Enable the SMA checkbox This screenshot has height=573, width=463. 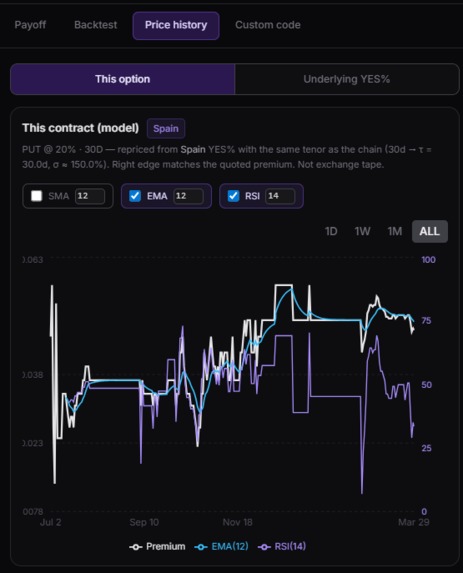click(37, 196)
